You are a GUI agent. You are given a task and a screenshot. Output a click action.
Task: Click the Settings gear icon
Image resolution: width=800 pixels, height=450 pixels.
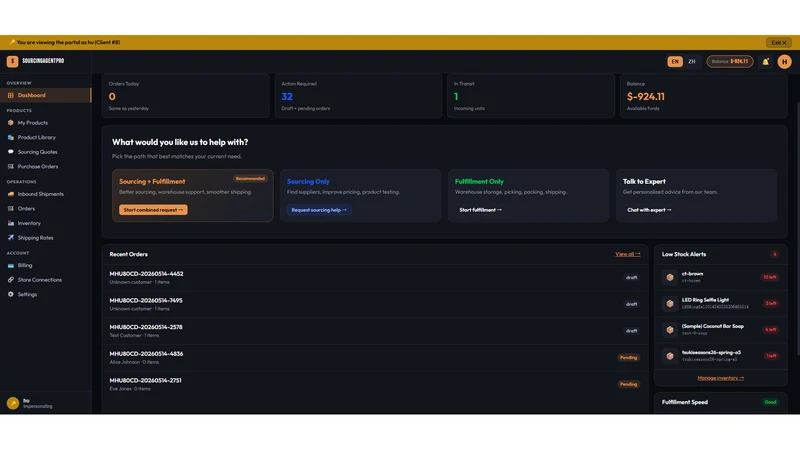11,294
